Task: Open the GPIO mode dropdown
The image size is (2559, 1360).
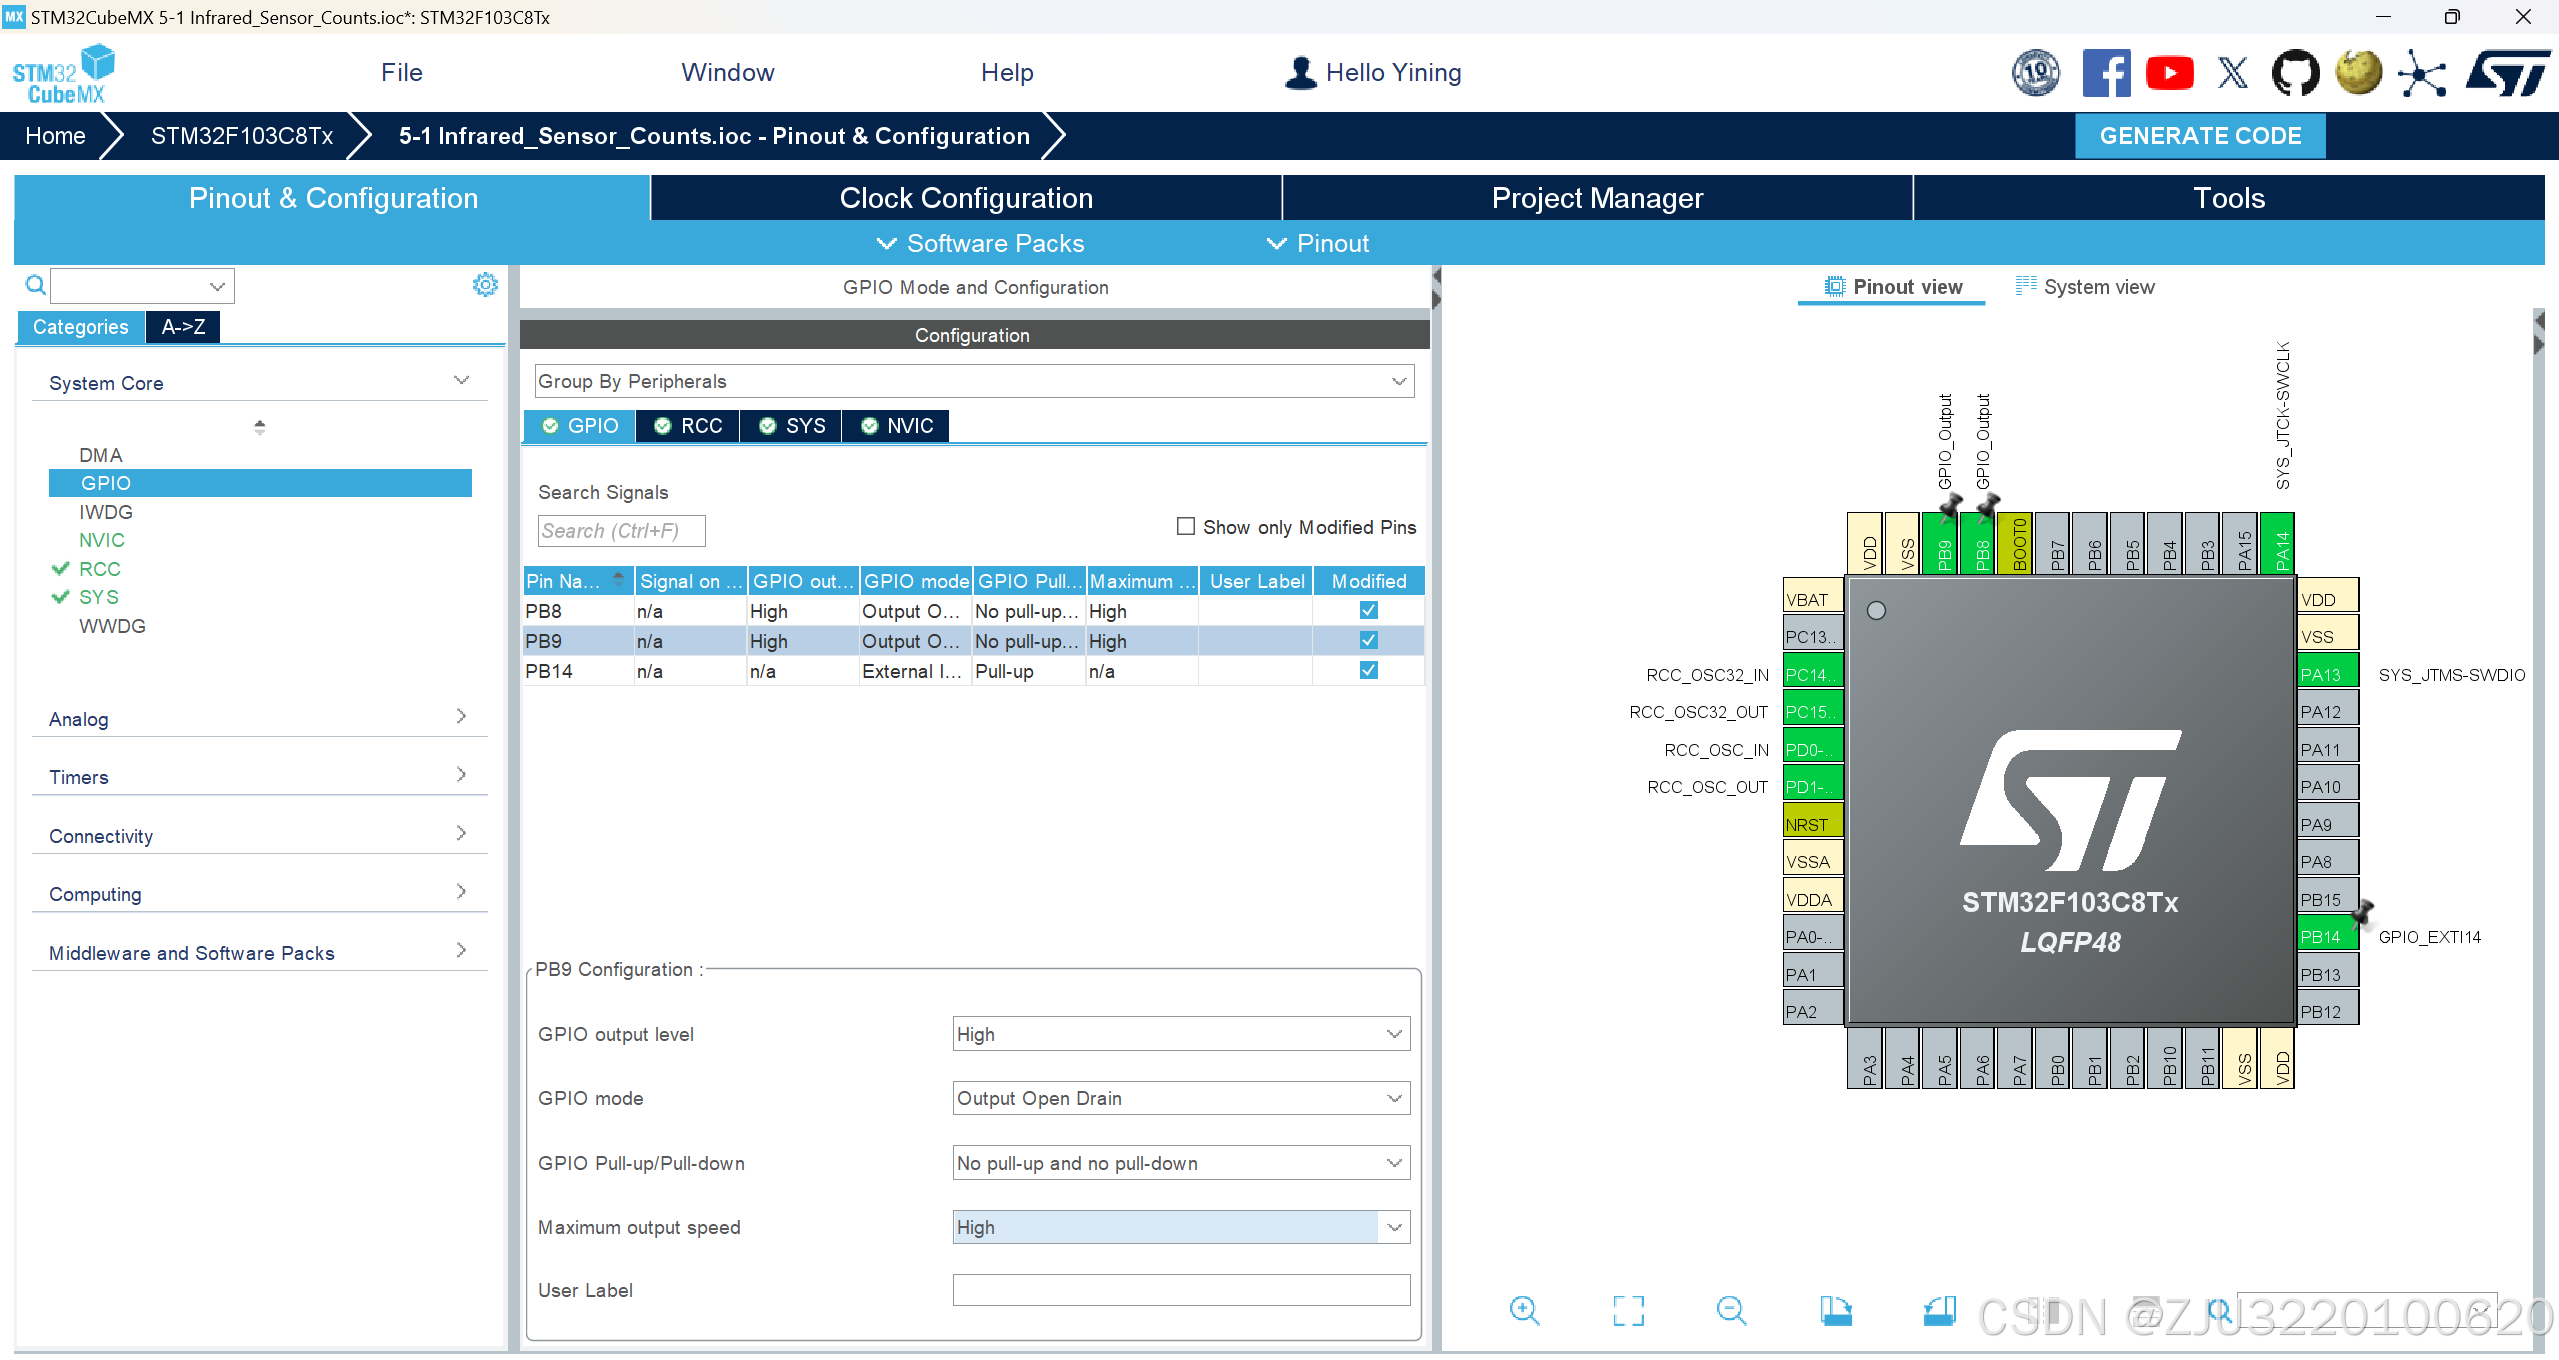Action: [x=1181, y=1098]
